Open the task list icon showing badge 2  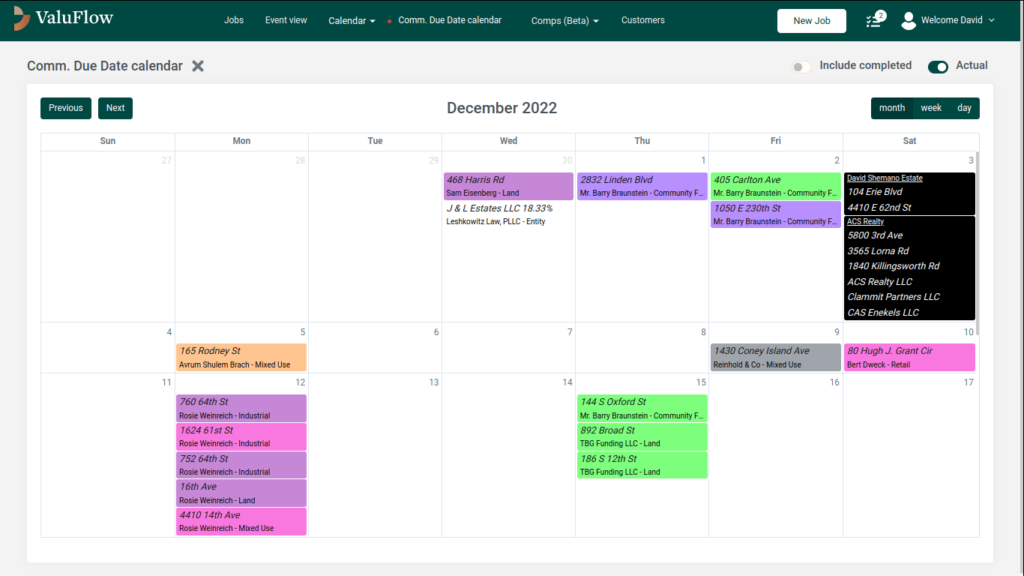tap(873, 20)
